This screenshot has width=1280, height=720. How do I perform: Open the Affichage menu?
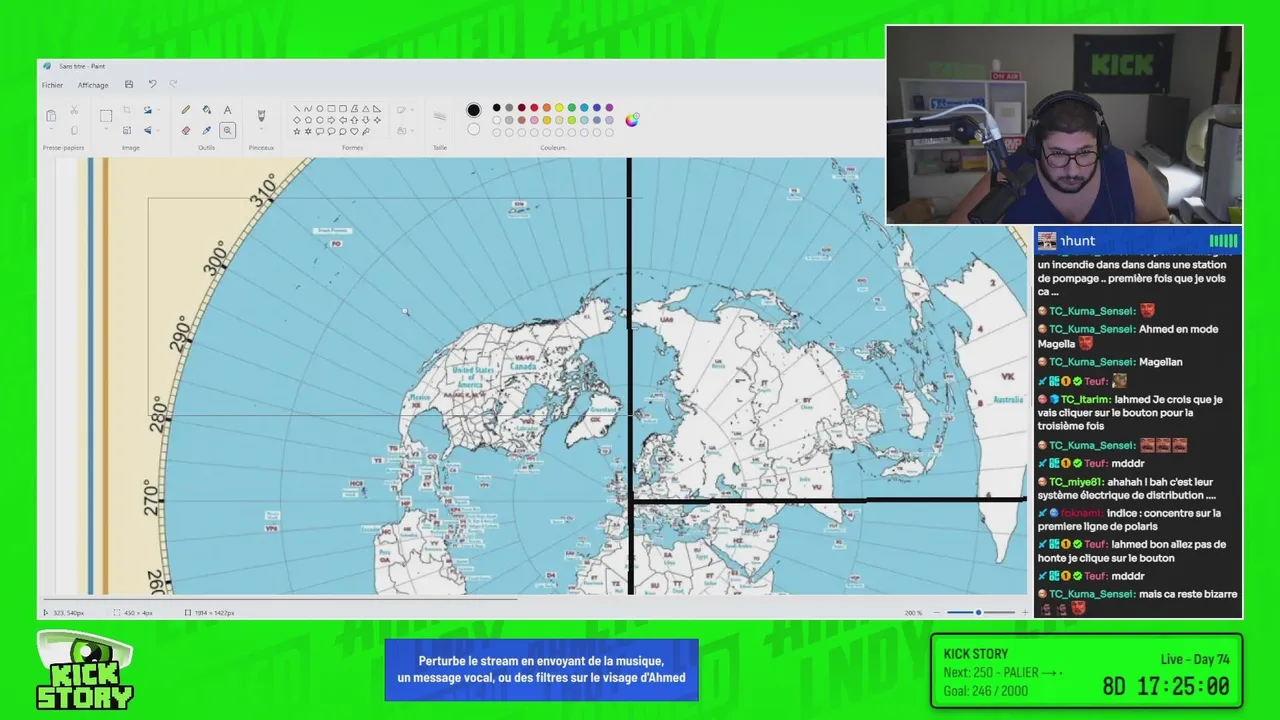click(93, 85)
